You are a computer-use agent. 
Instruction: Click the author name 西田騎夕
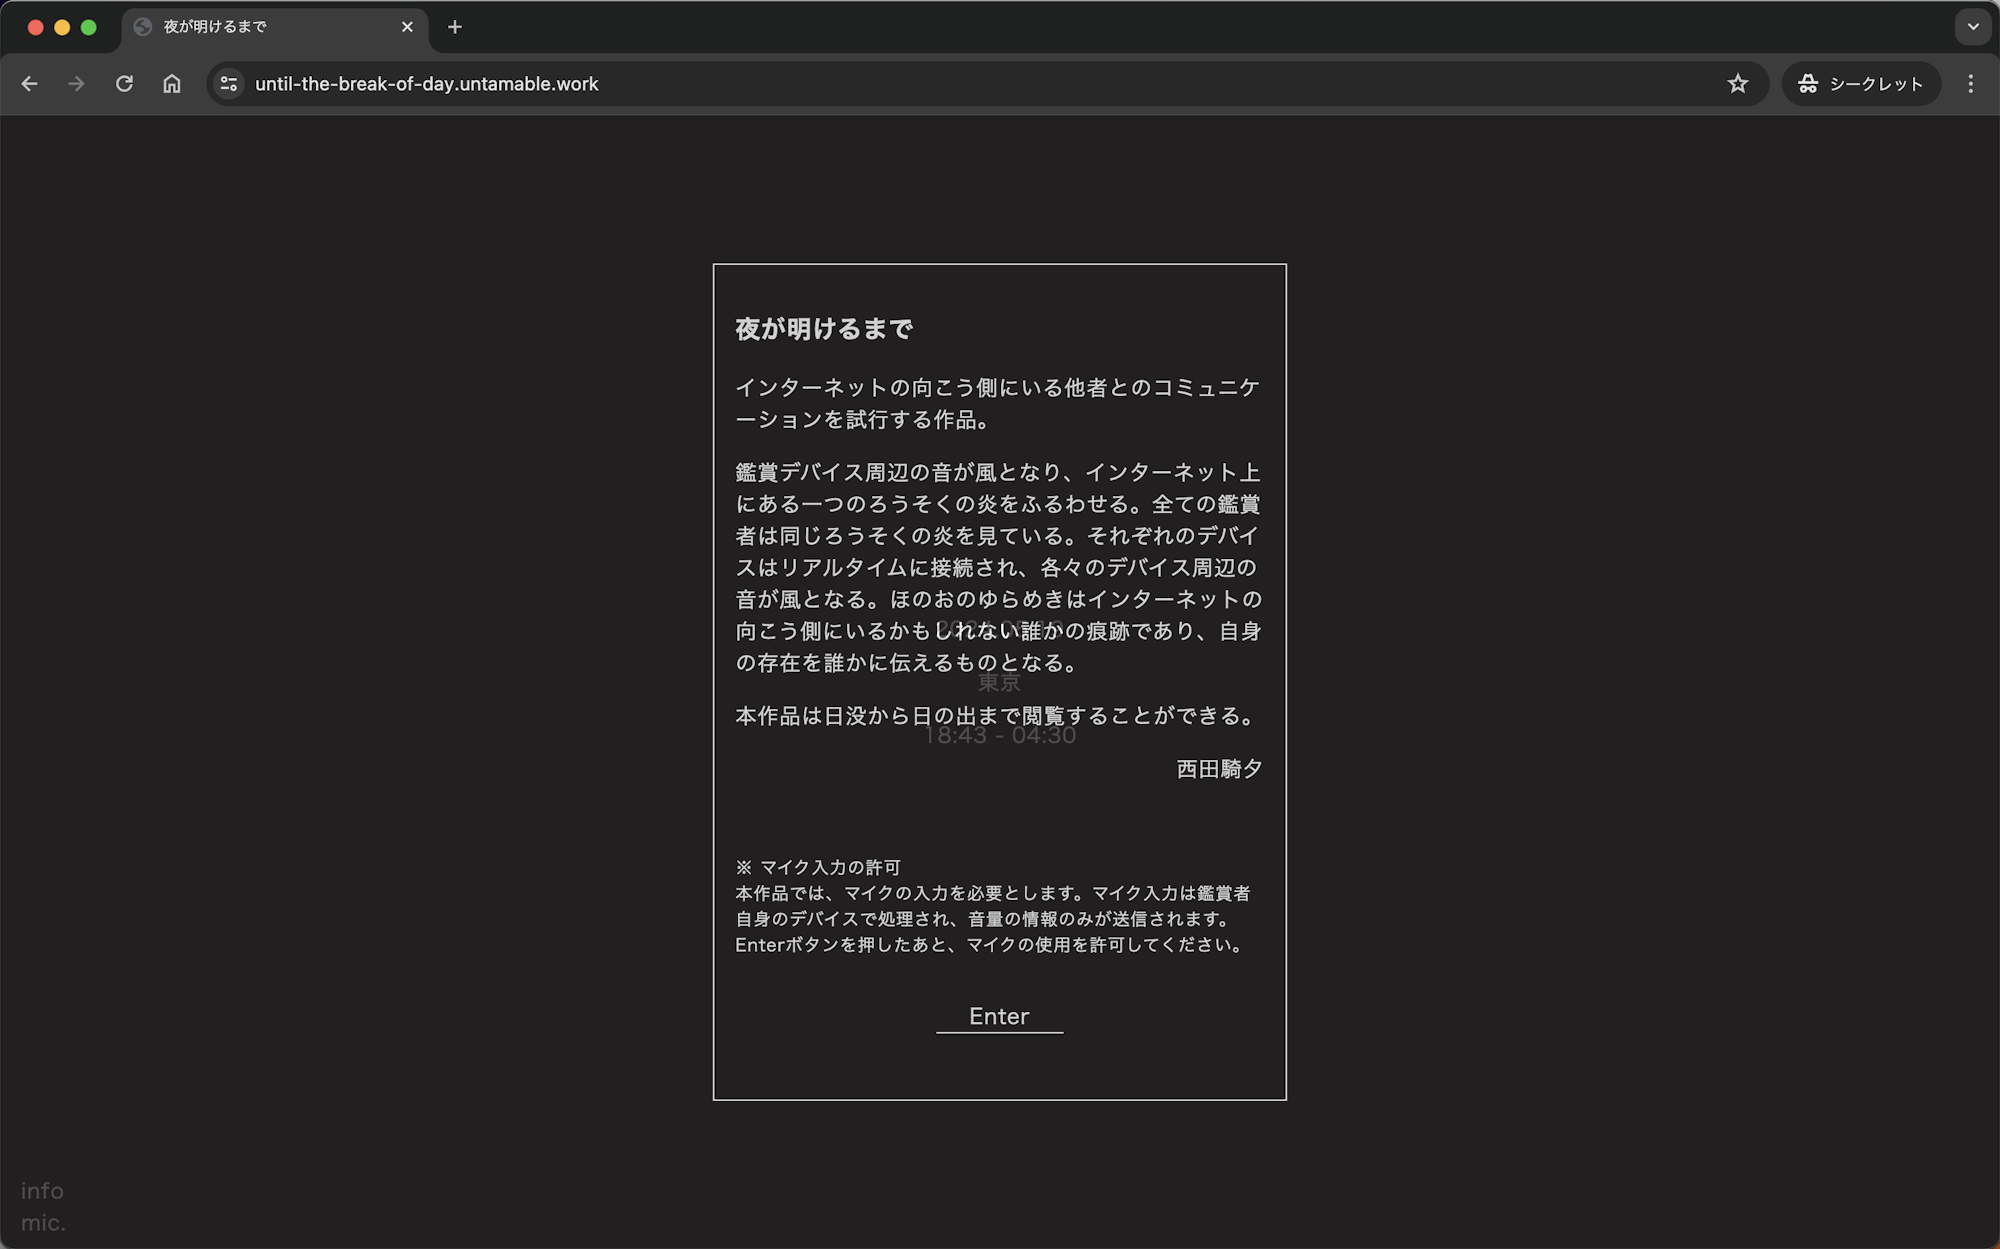coord(1219,769)
